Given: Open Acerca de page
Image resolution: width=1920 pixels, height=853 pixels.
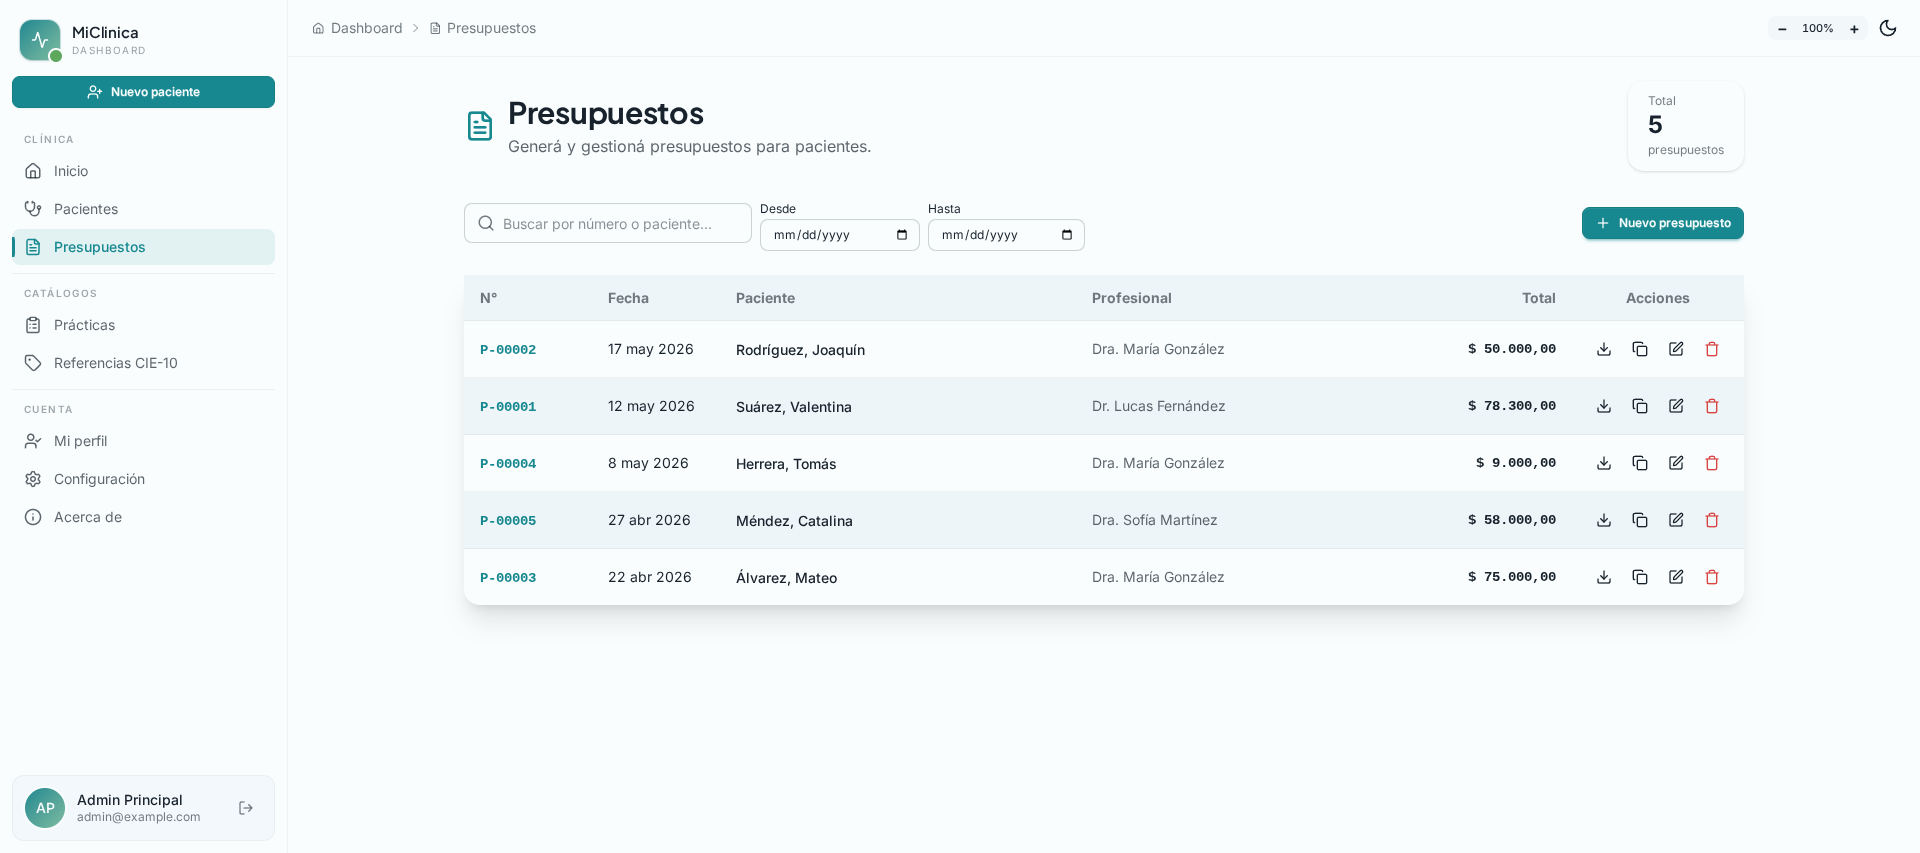Looking at the screenshot, I should (x=143, y=517).
